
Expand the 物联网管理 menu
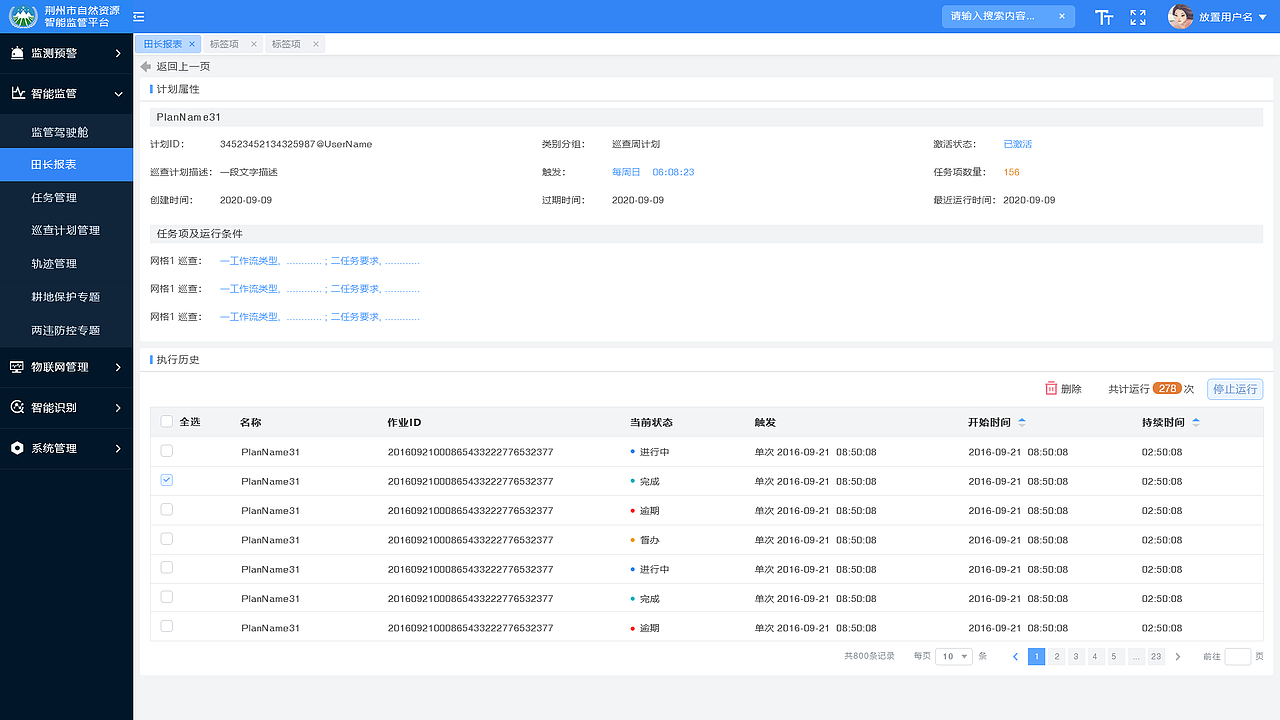click(118, 367)
